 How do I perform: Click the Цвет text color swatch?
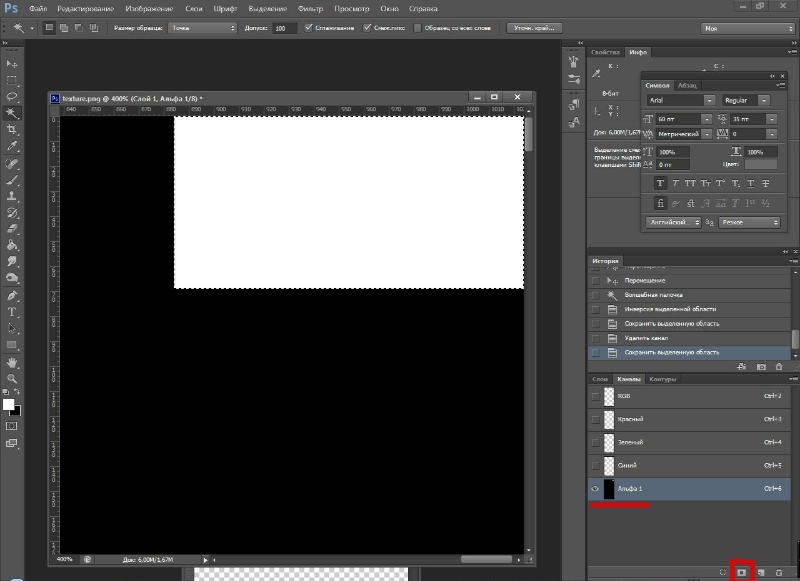tap(760, 164)
